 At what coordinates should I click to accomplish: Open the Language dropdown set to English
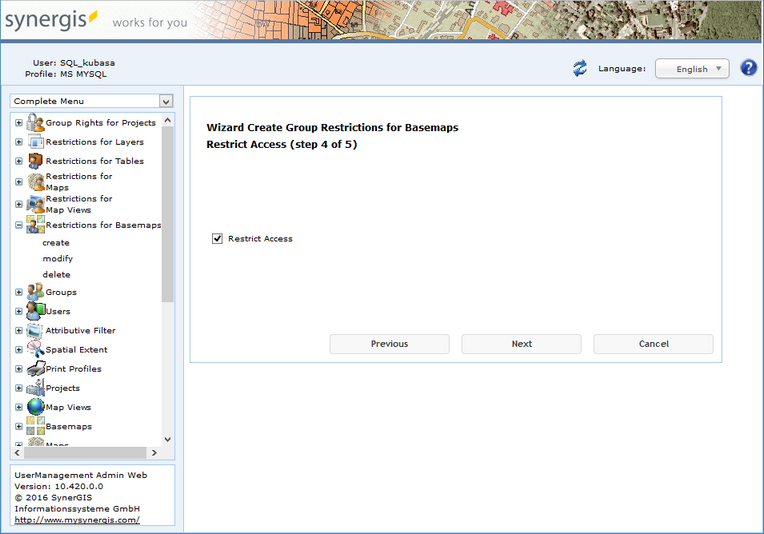click(692, 68)
